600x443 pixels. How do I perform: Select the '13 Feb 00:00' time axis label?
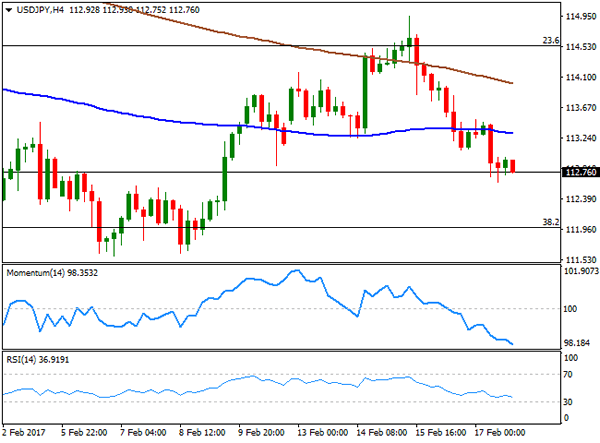coord(323,433)
